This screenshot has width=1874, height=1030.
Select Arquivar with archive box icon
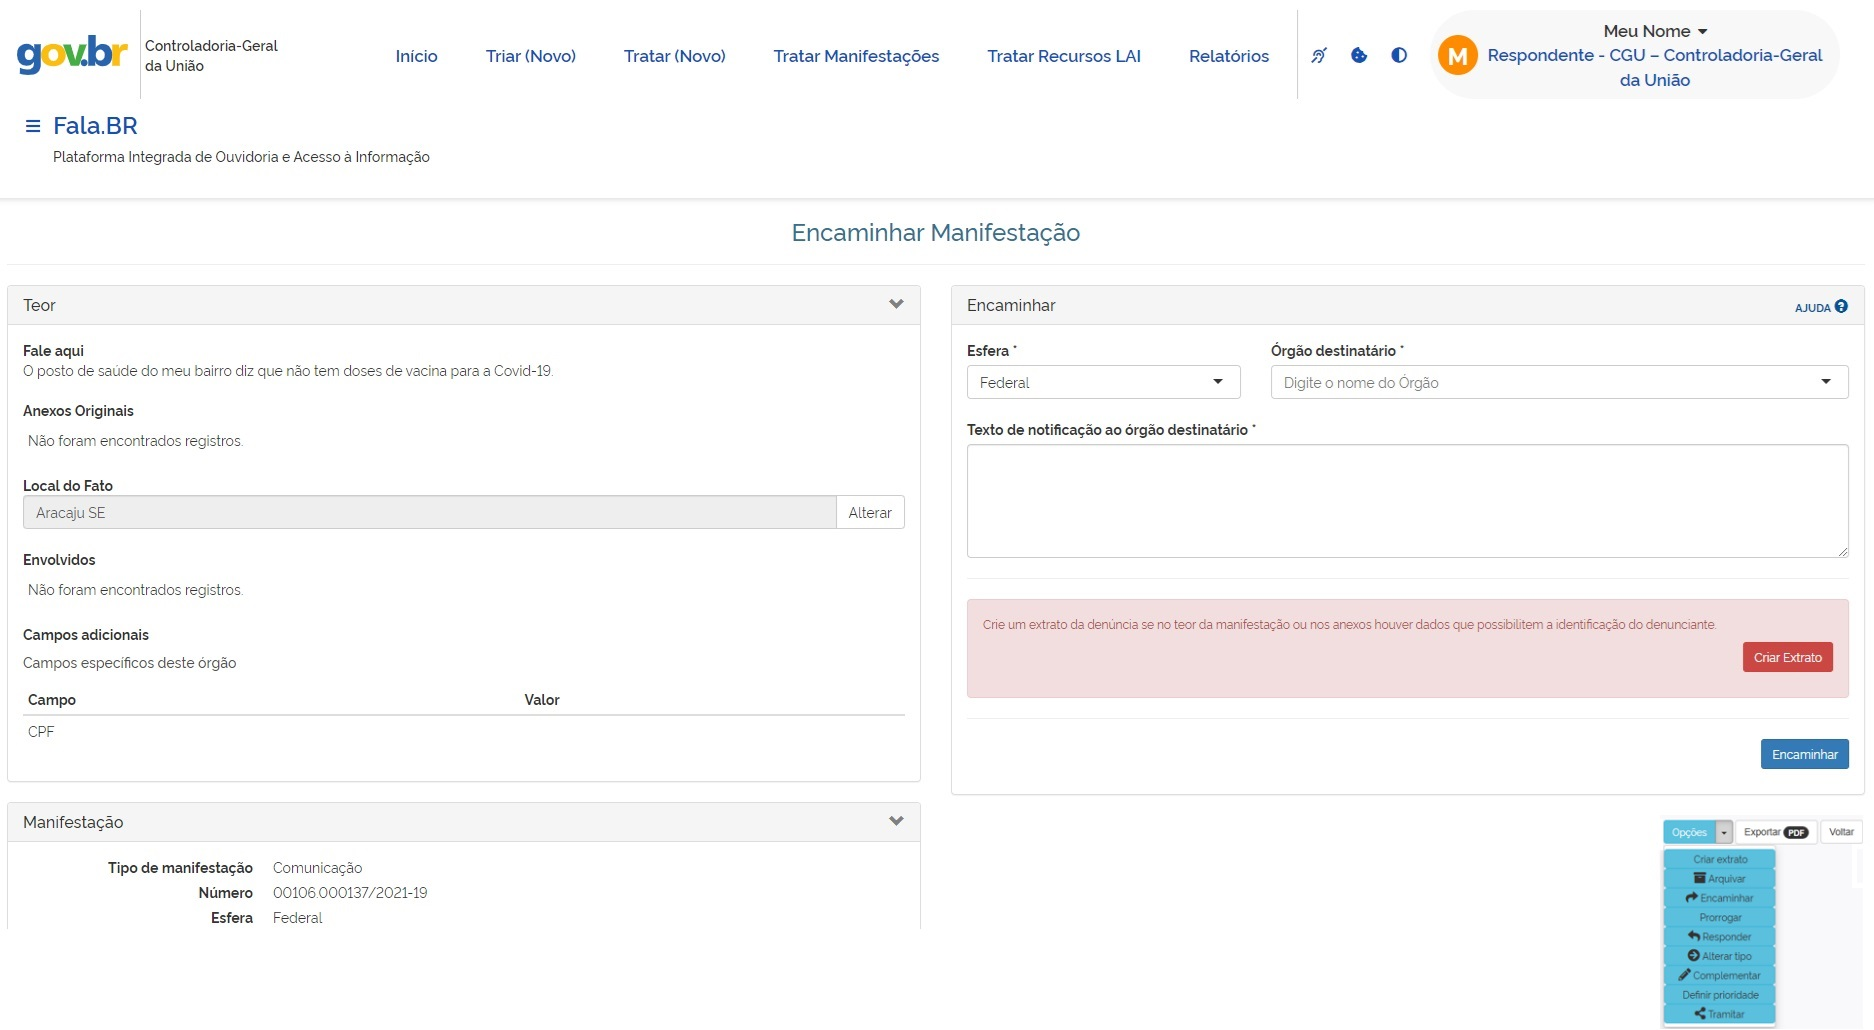(1719, 879)
